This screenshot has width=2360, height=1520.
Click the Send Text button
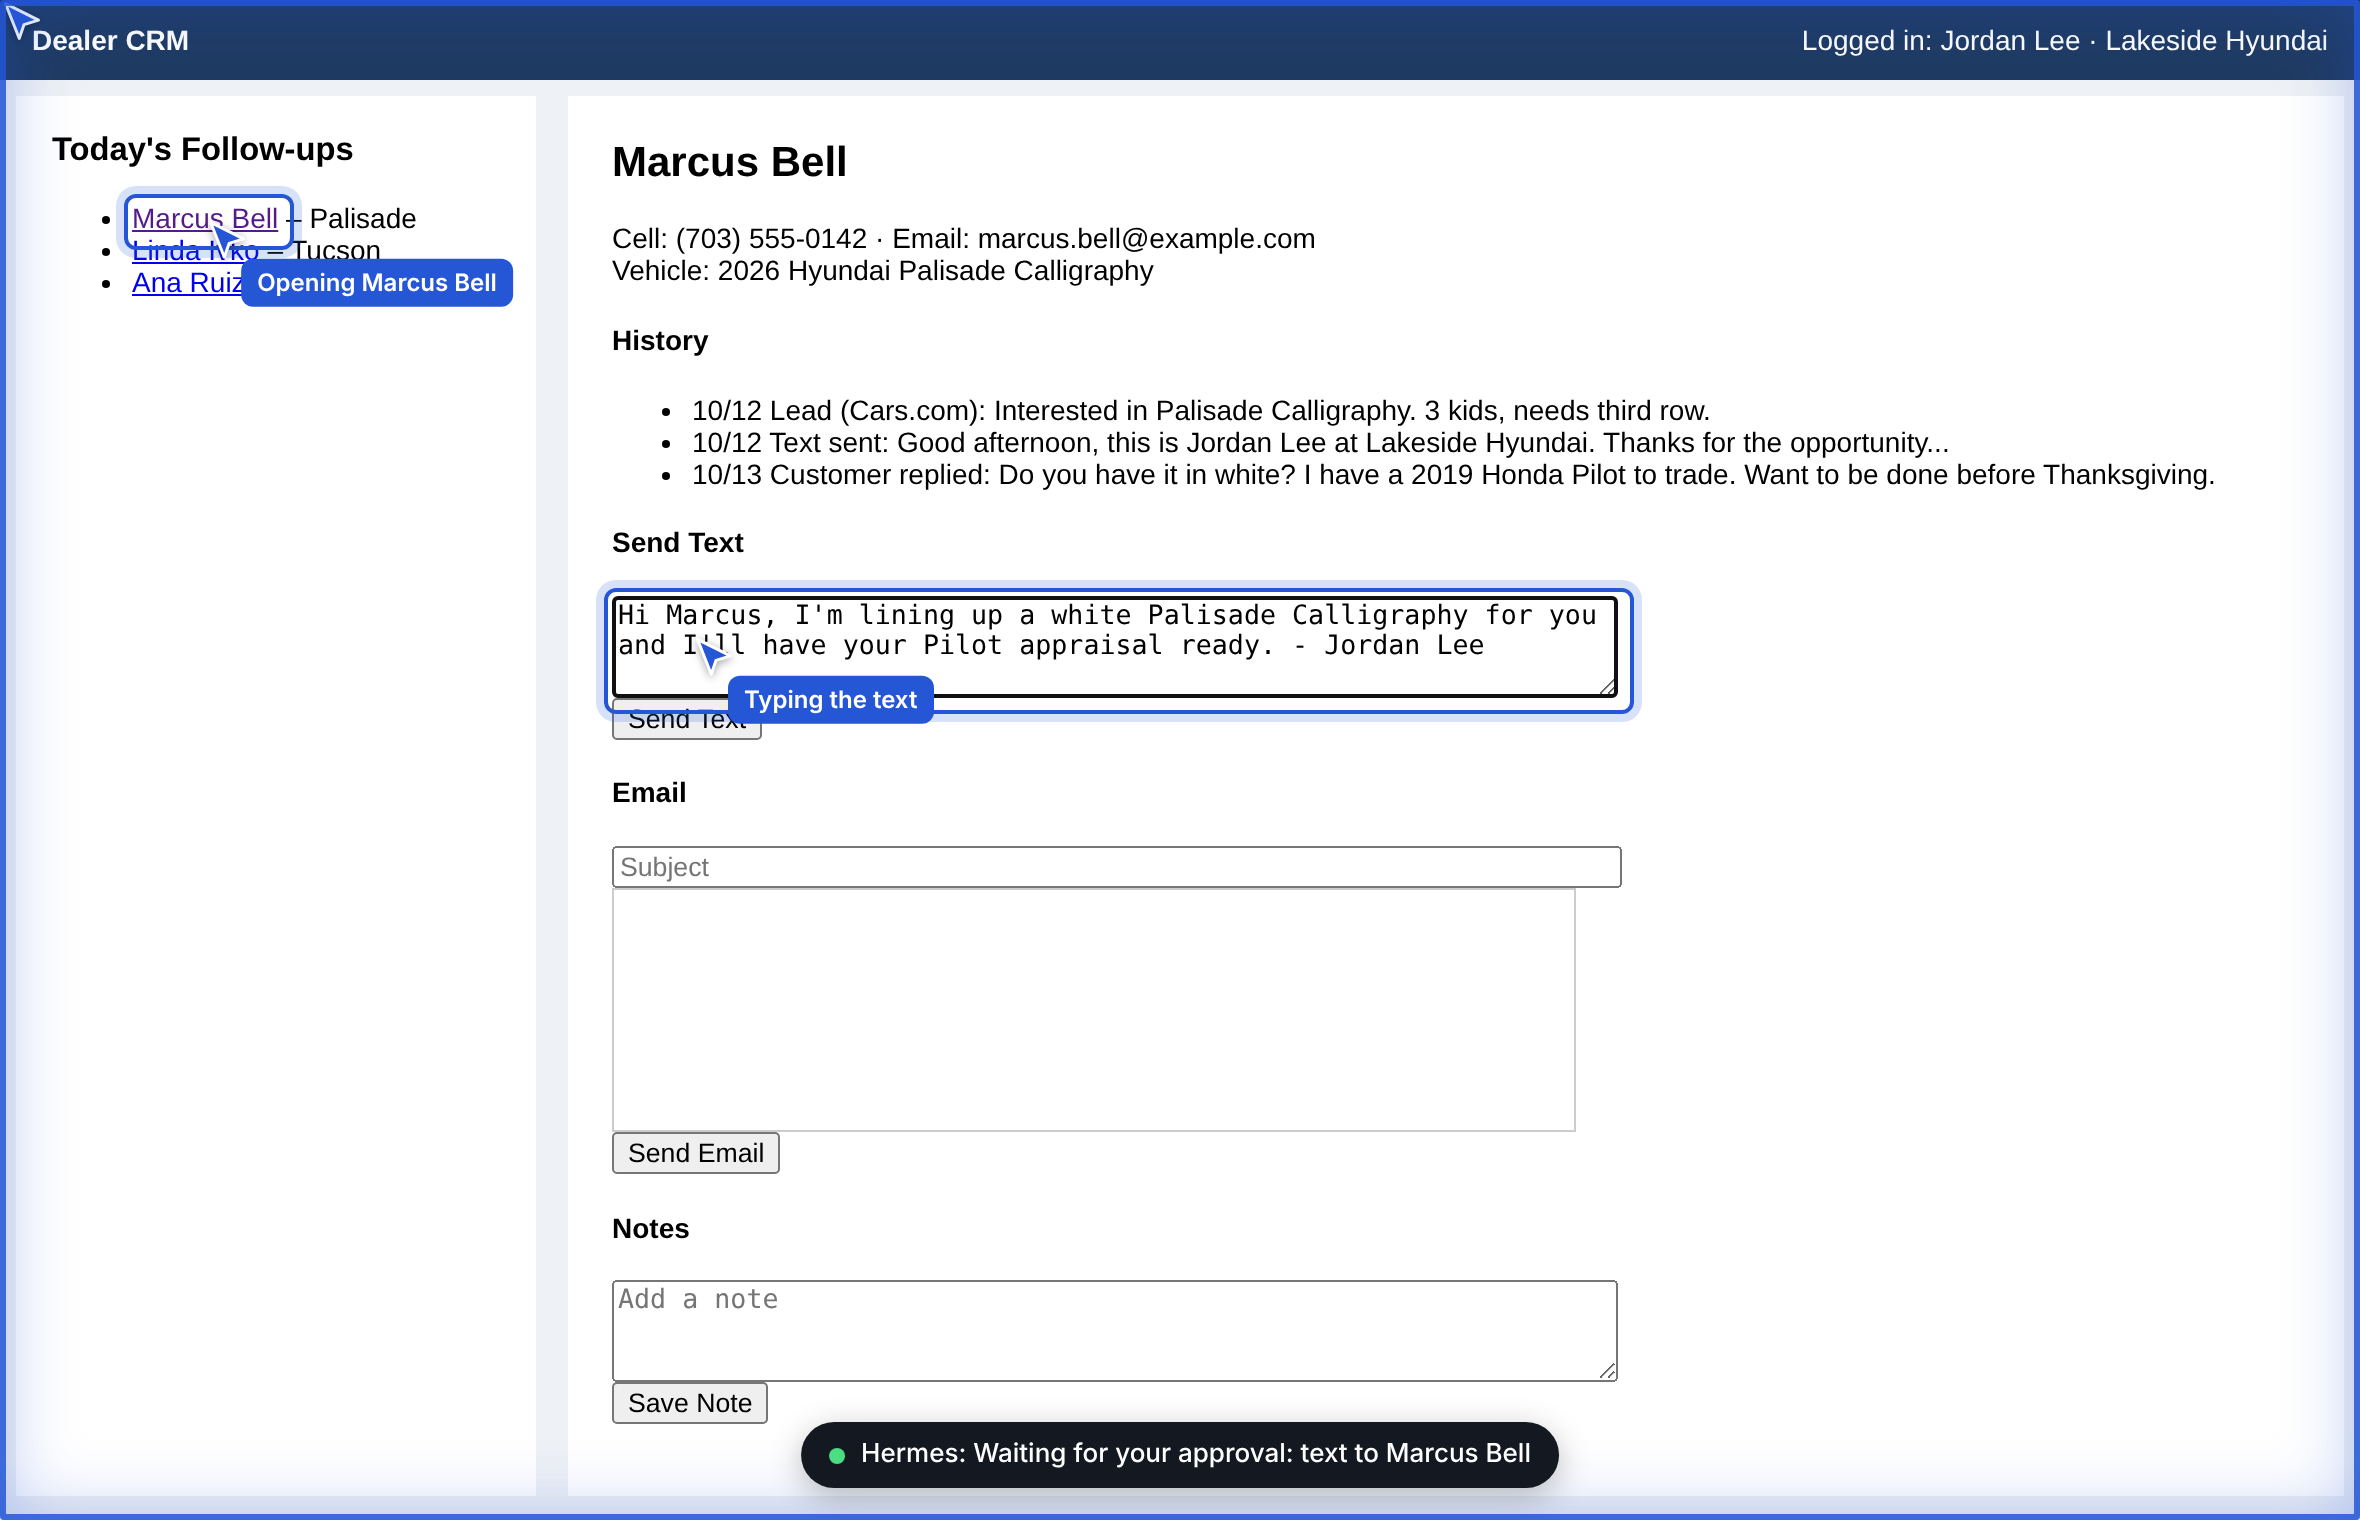point(686,720)
